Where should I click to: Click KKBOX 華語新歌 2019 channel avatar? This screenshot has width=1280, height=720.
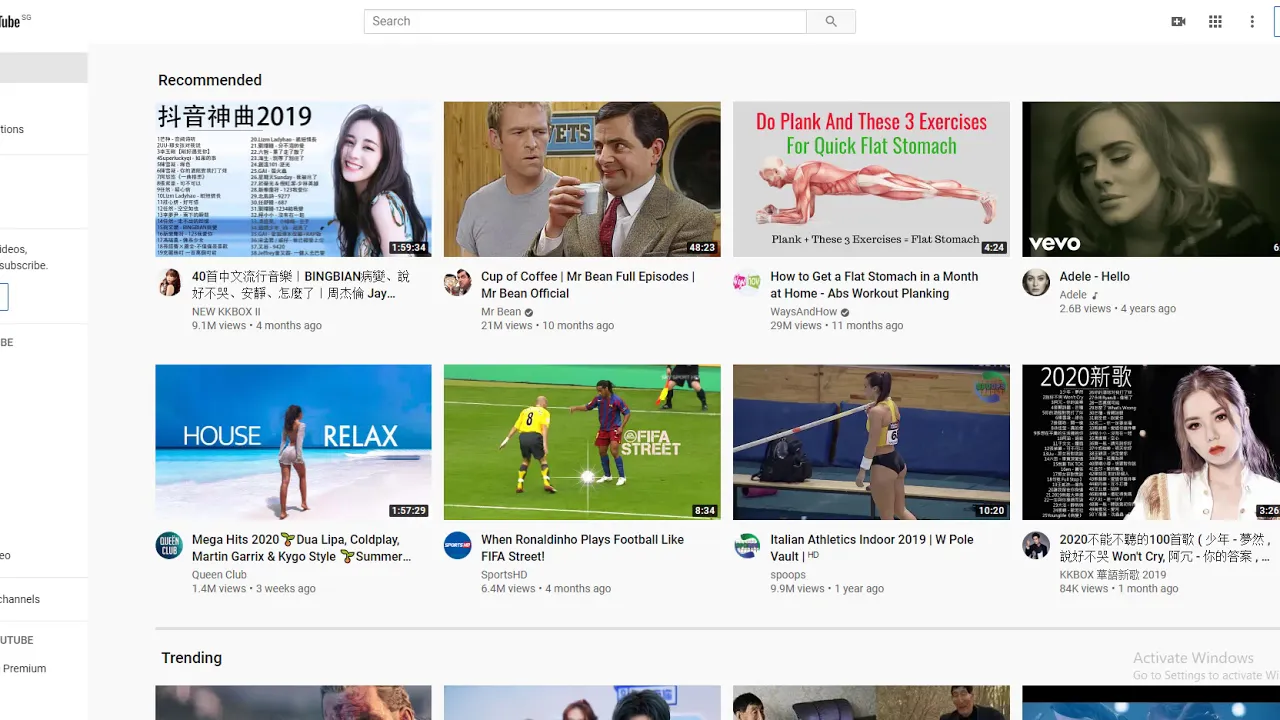click(1036, 546)
